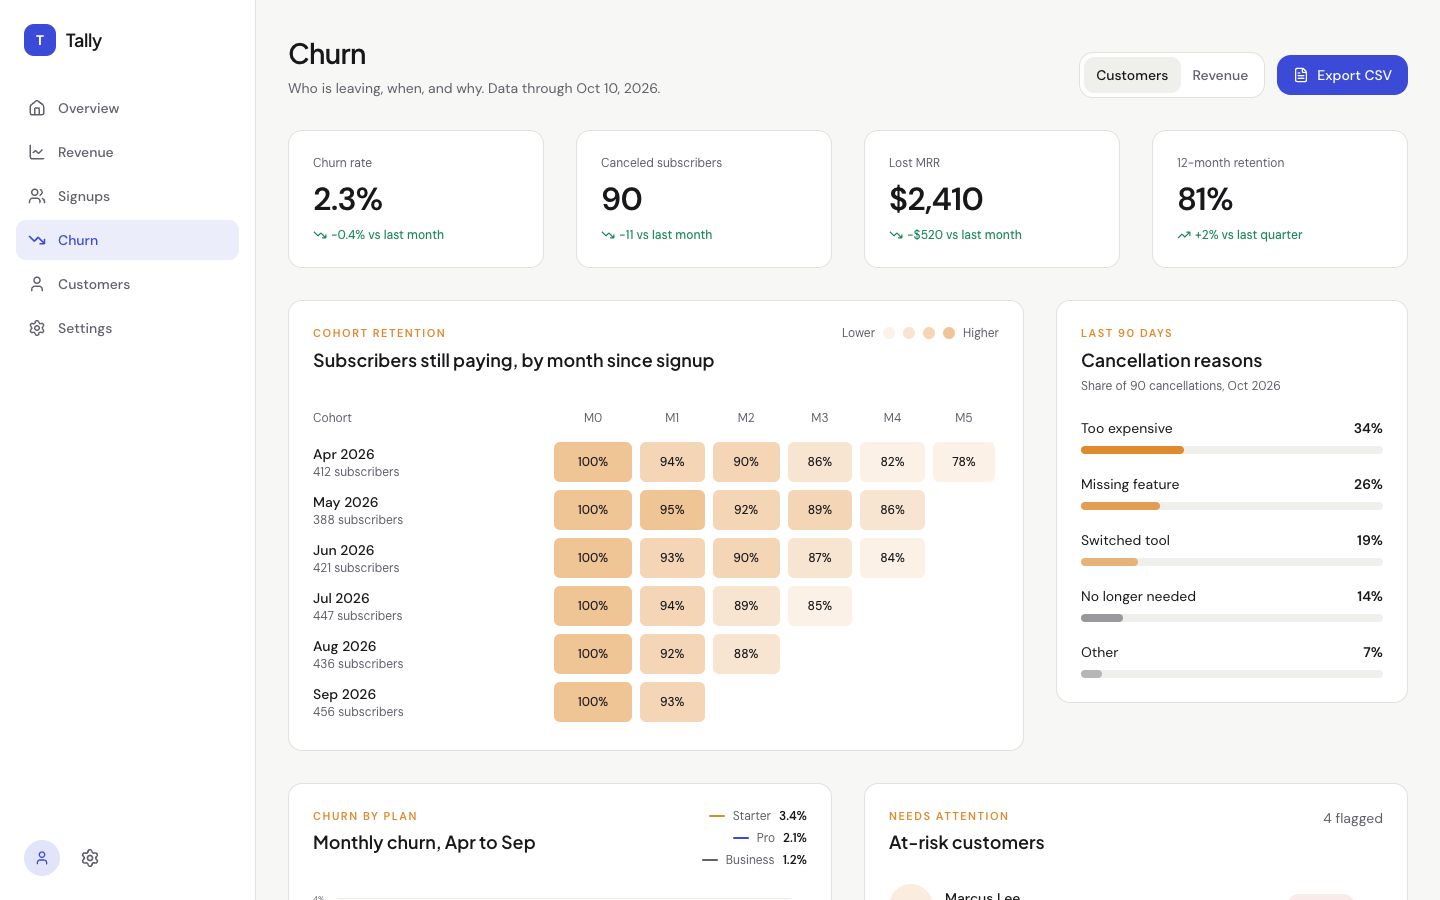
Task: Click the Signups people icon
Action: coord(37,196)
